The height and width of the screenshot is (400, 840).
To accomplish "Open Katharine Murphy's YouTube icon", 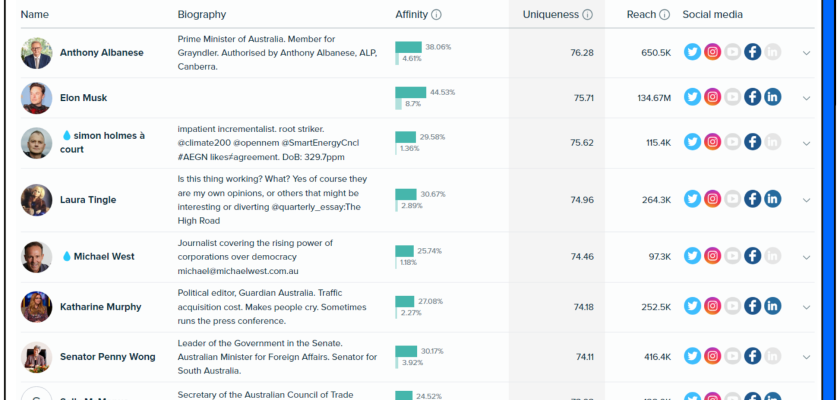I will pos(733,306).
